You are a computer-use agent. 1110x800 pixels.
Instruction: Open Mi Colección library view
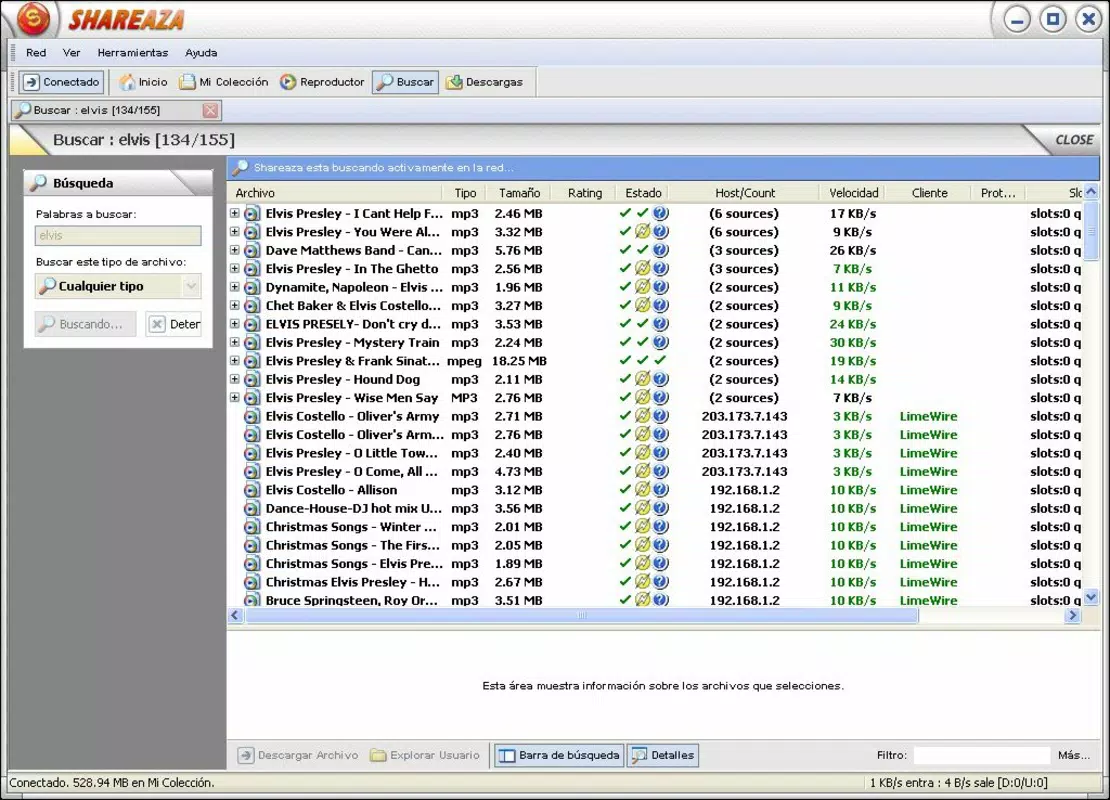pos(224,82)
